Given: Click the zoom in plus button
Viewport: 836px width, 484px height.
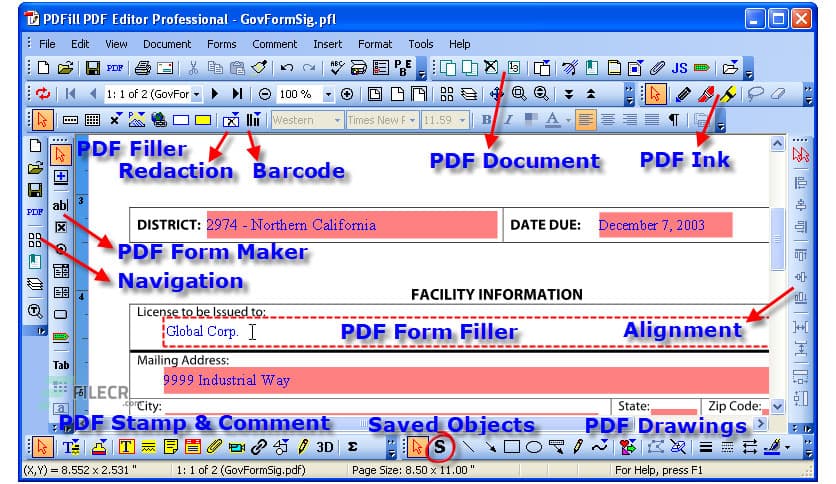Looking at the screenshot, I should [347, 94].
